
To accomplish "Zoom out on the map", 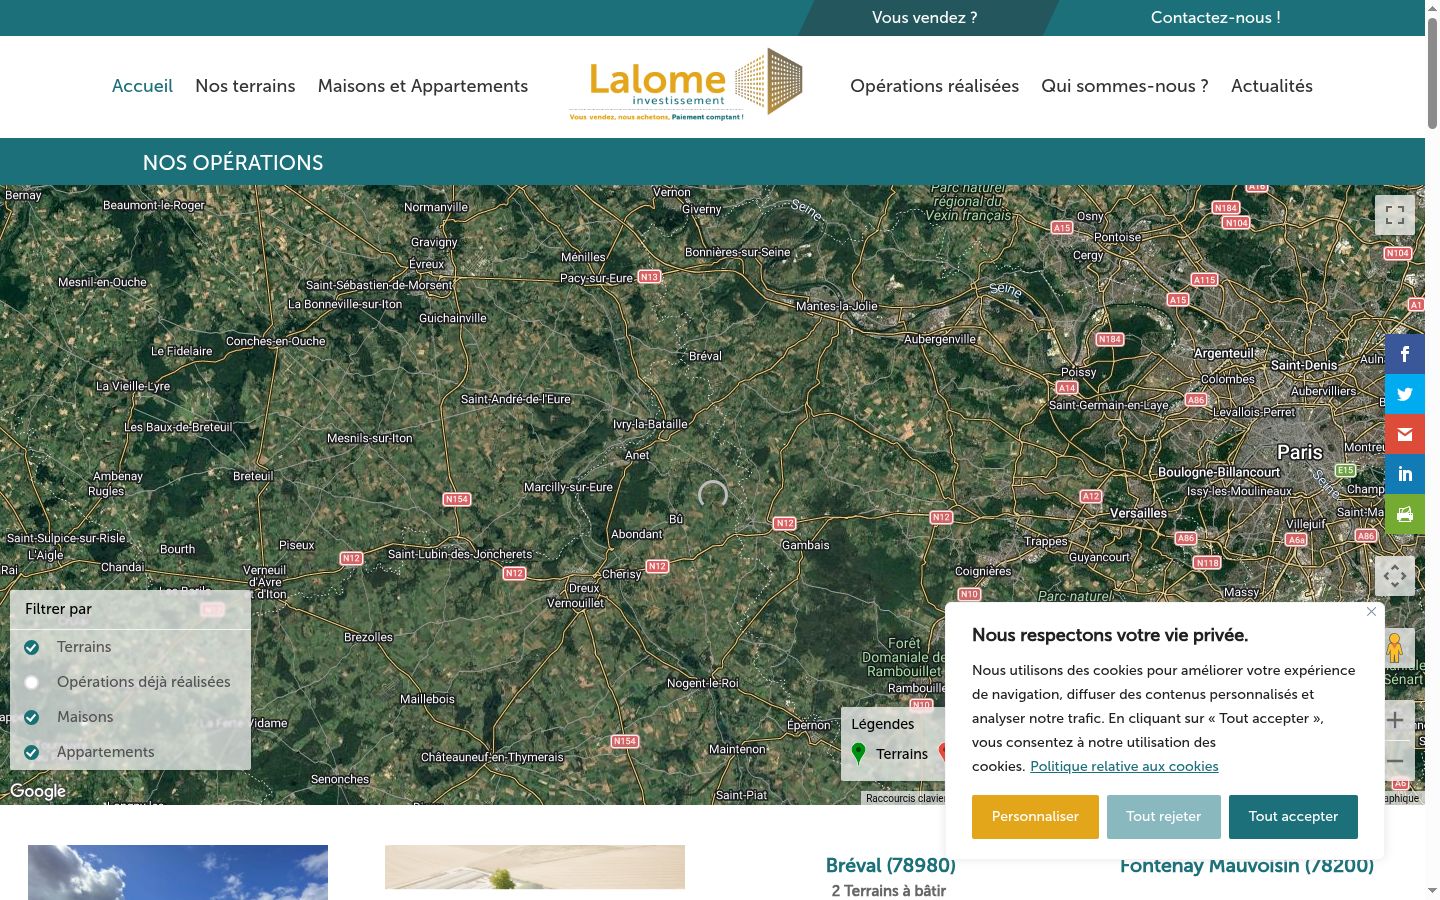I will pyautogui.click(x=1395, y=761).
